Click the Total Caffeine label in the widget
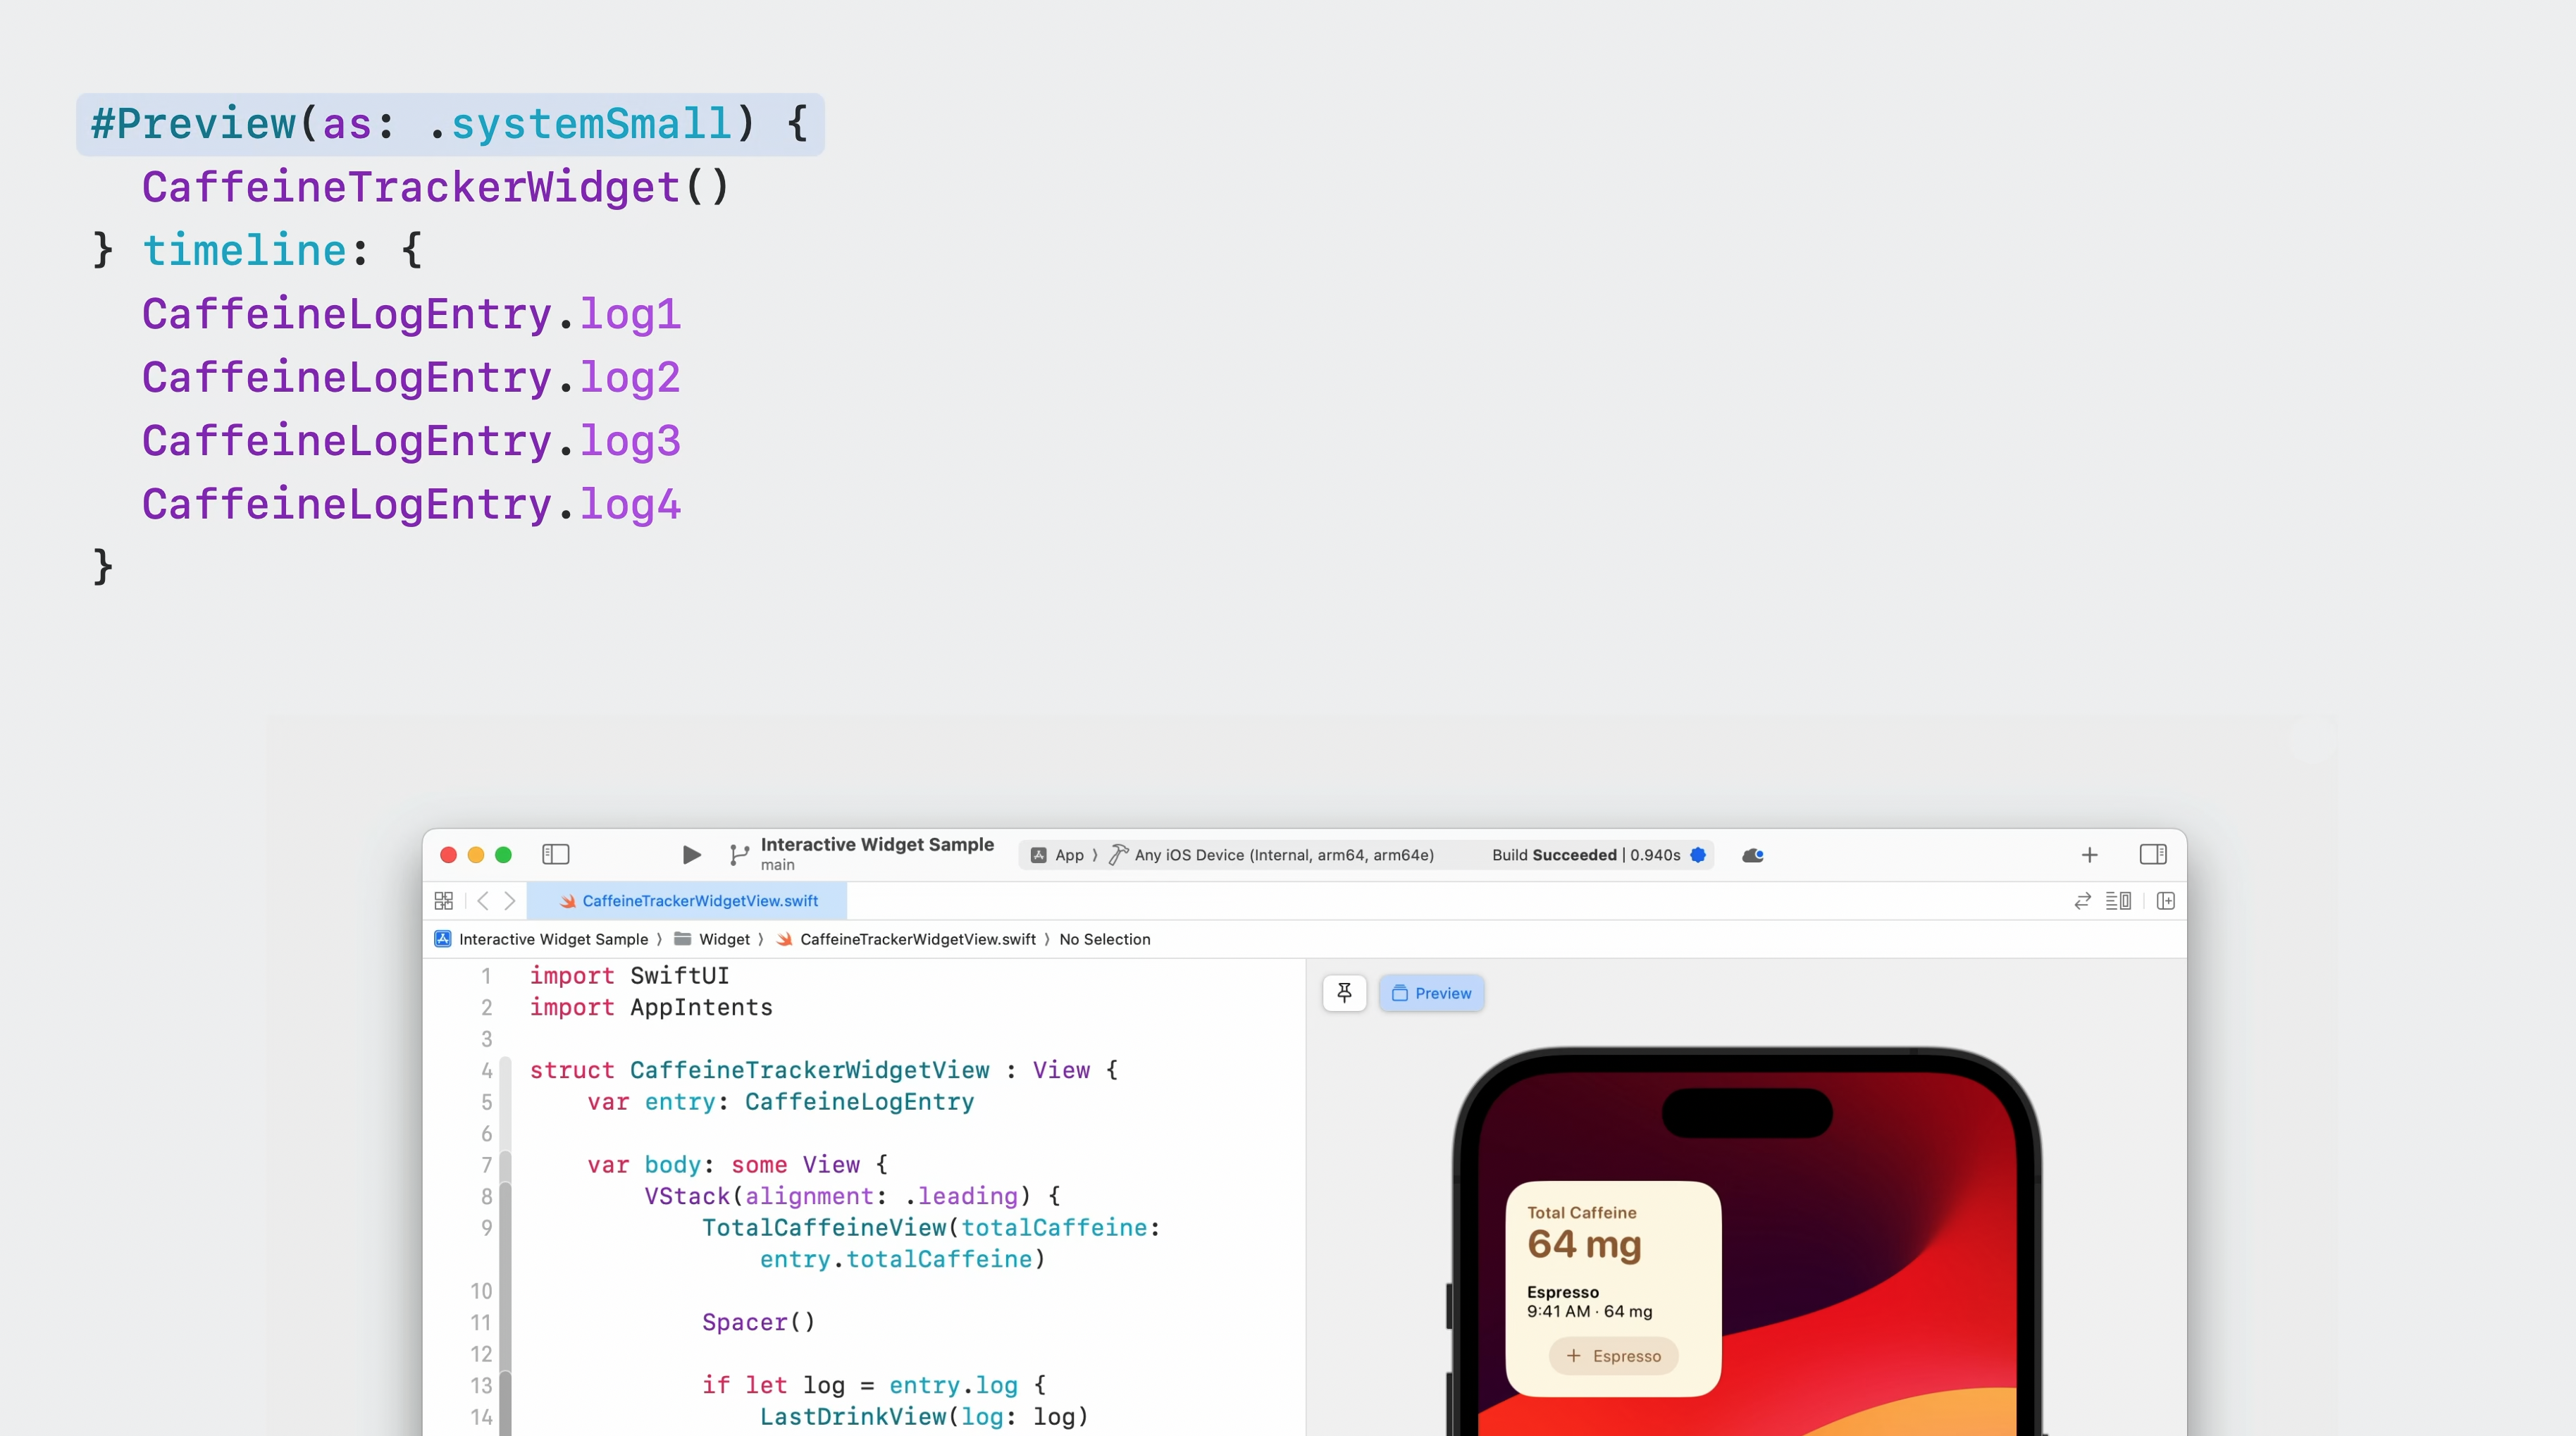Image resolution: width=2576 pixels, height=1436 pixels. pos(1582,1212)
